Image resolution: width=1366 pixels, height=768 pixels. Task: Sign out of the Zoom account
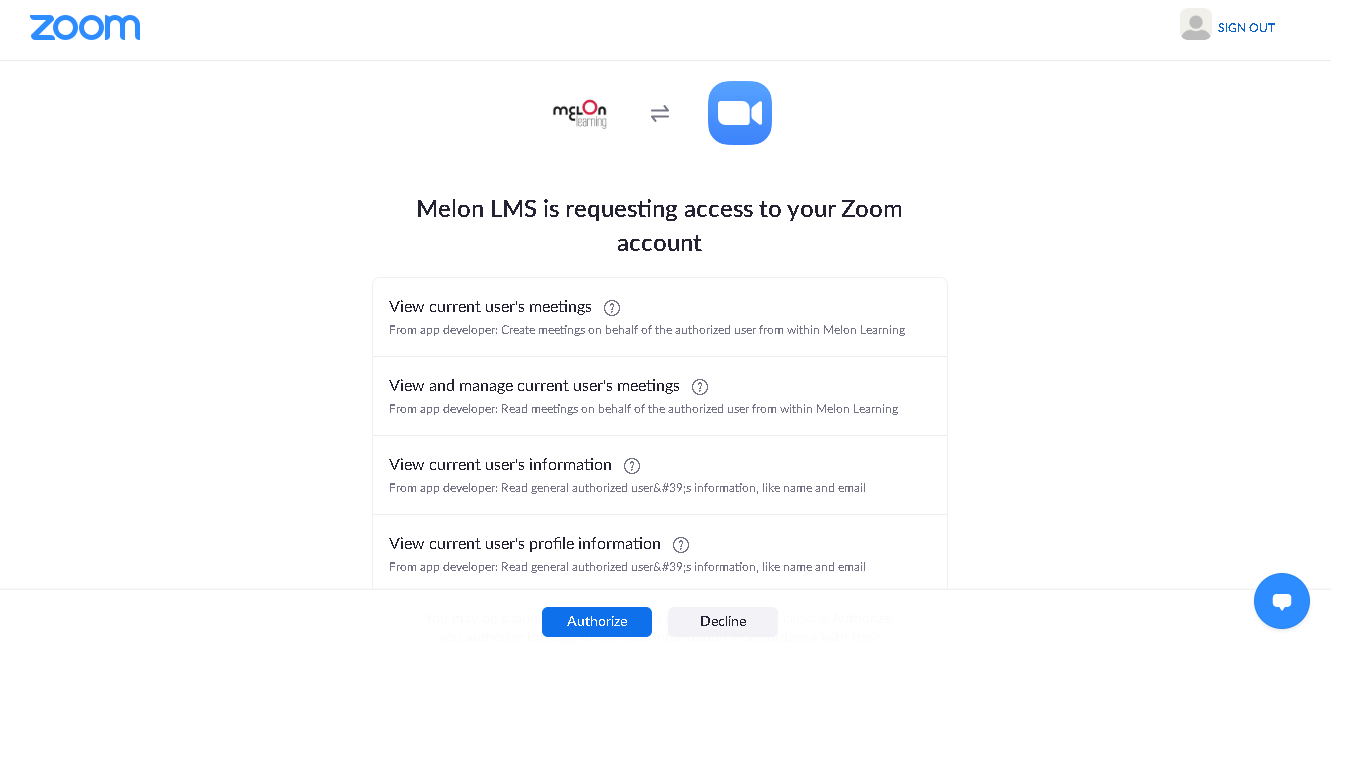(1246, 28)
